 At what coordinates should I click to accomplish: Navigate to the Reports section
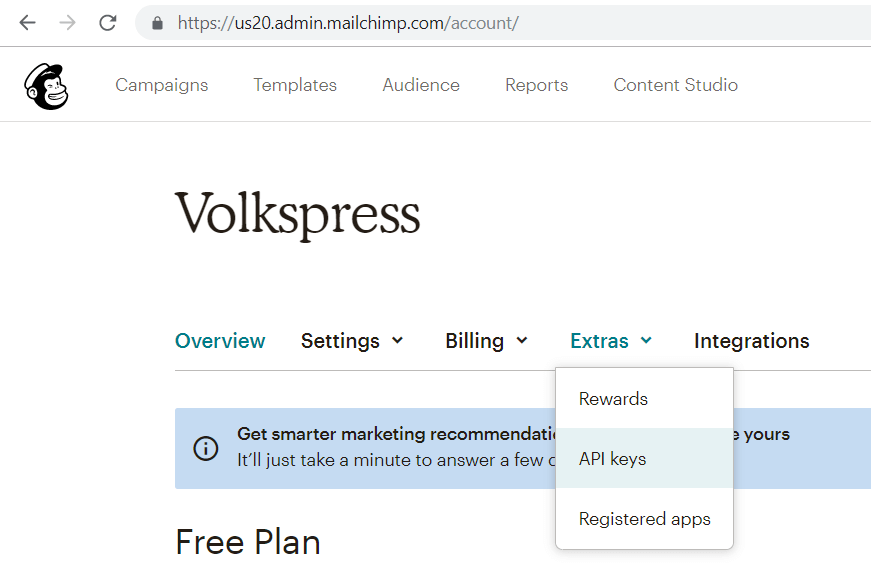click(x=536, y=85)
